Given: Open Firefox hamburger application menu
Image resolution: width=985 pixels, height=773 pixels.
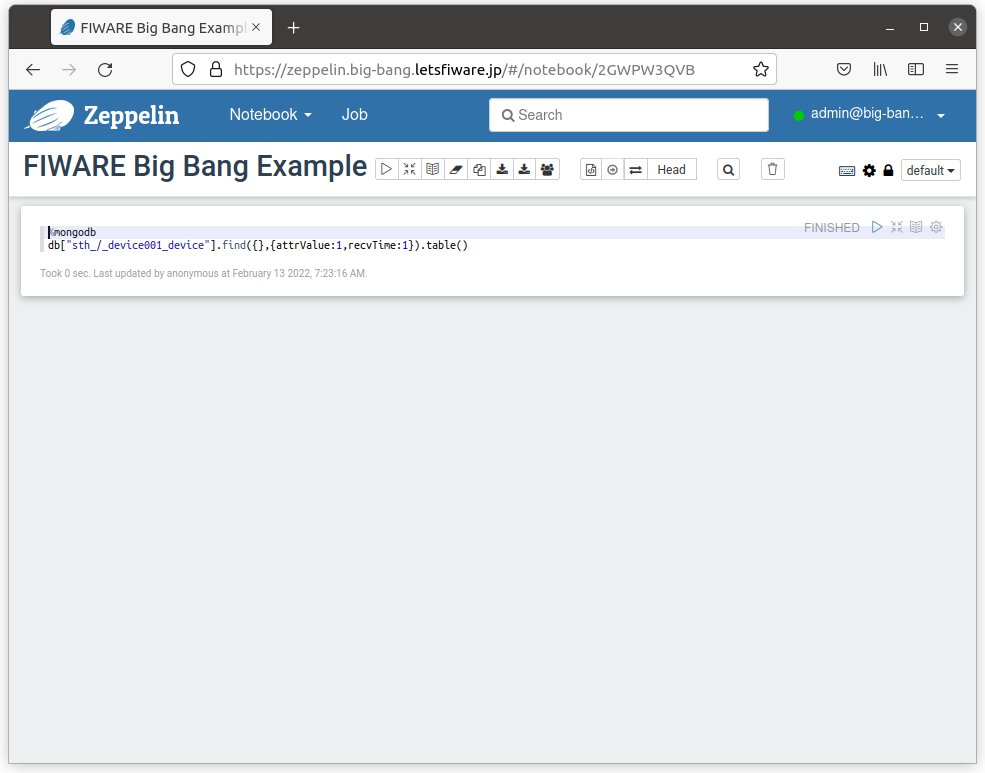Looking at the screenshot, I should [x=952, y=70].
